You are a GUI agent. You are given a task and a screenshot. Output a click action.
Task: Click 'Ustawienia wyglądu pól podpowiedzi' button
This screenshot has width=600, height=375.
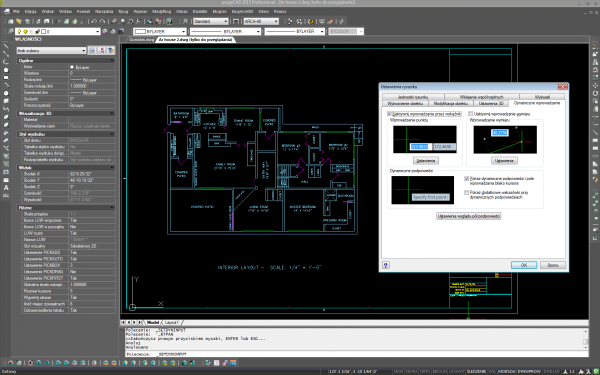[x=468, y=216]
